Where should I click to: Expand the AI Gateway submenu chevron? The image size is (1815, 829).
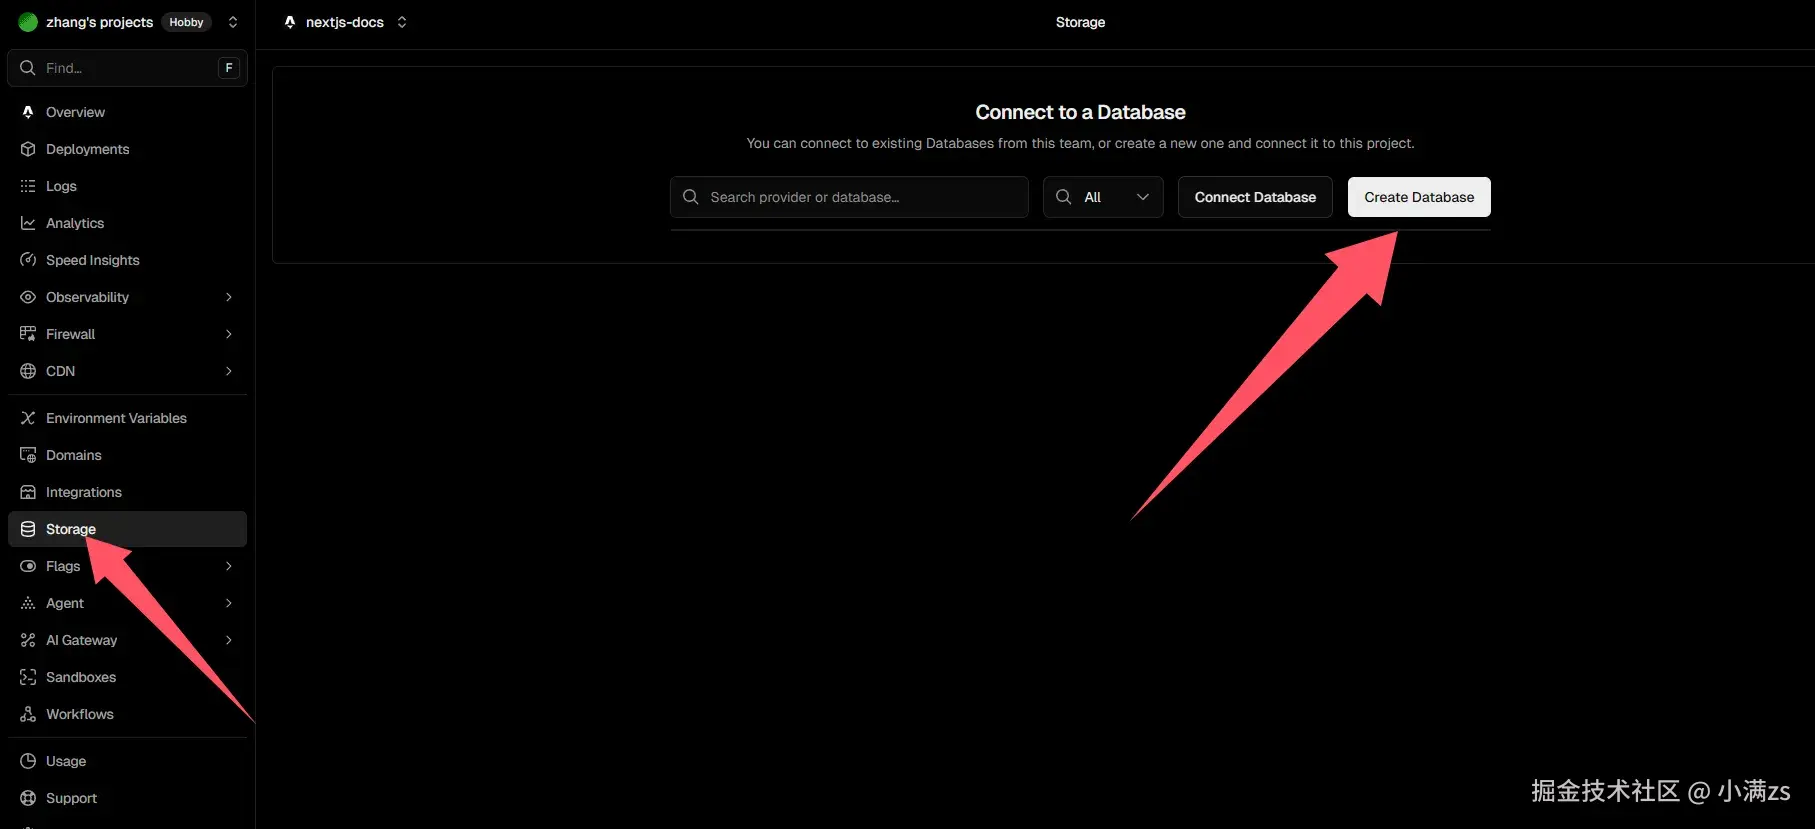229,640
